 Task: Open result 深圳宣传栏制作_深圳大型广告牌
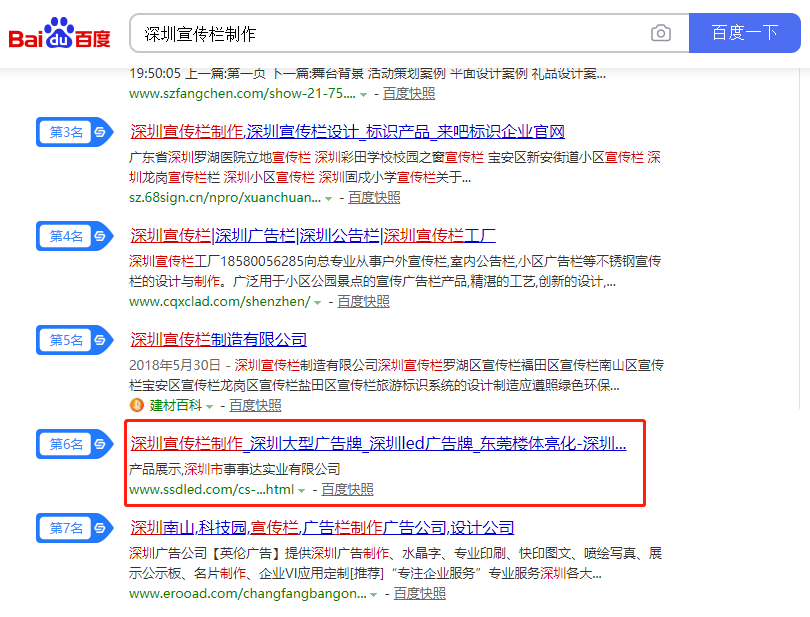(378, 443)
